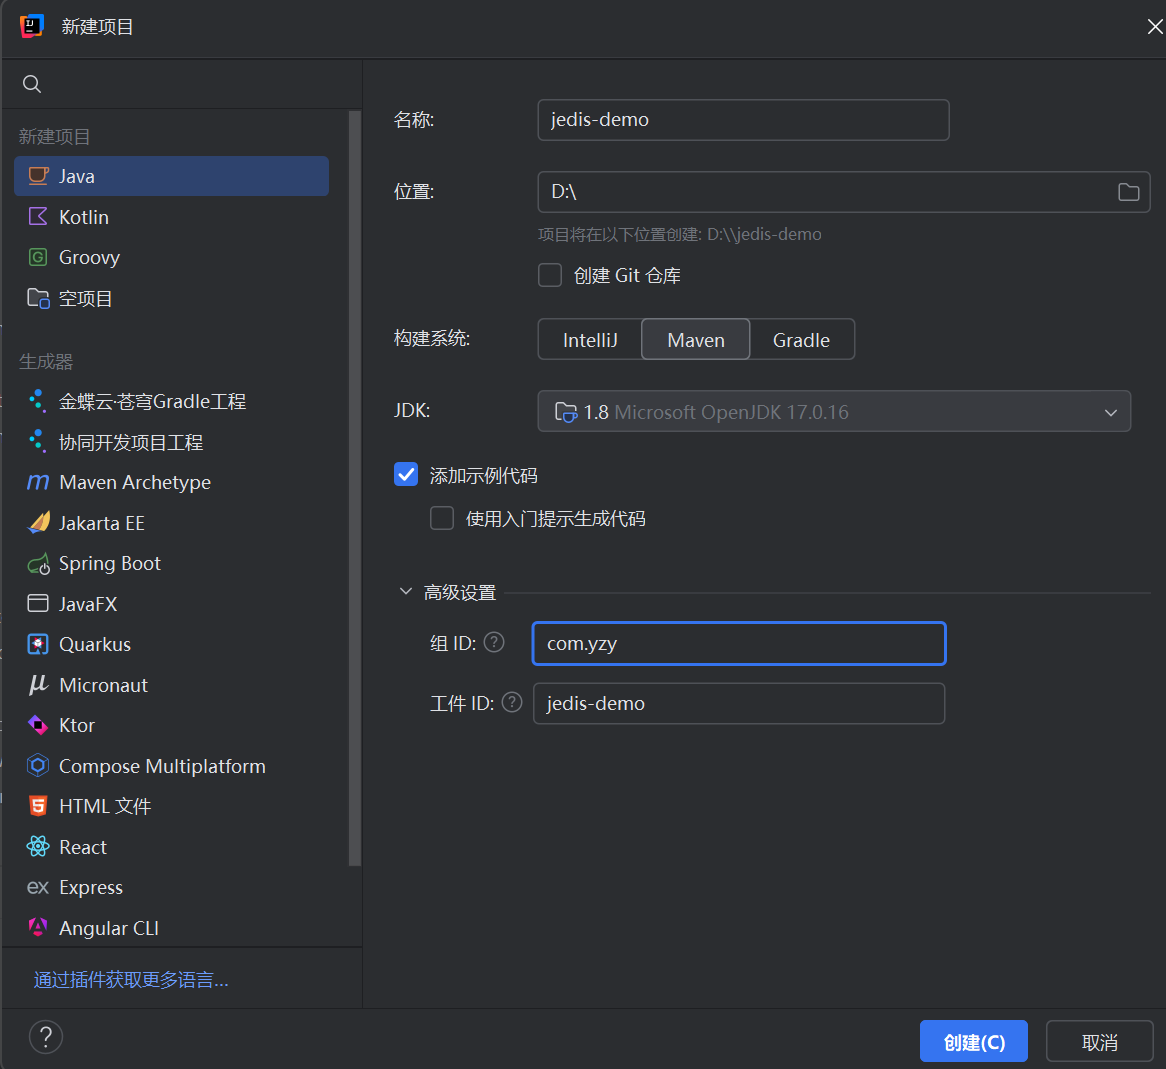Show help for 组 ID question mark
Screen dimensions: 1166x1069
(494, 642)
